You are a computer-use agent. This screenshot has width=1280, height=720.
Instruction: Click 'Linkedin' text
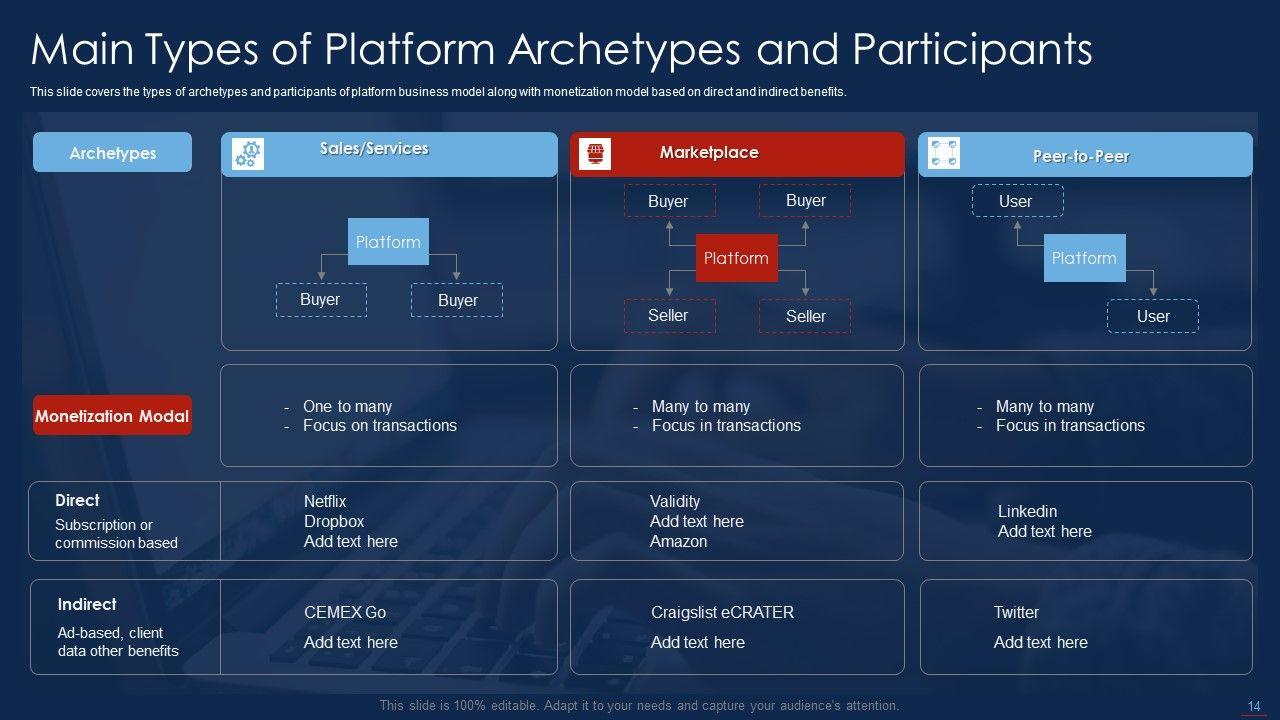tap(1027, 511)
